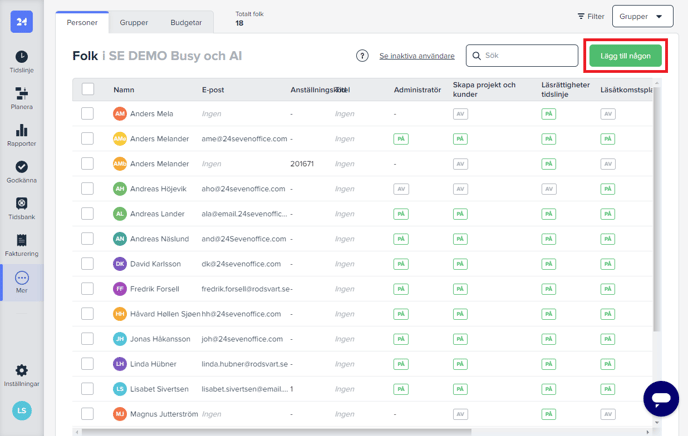Select the checkbox for Anders Mela

[x=87, y=114]
